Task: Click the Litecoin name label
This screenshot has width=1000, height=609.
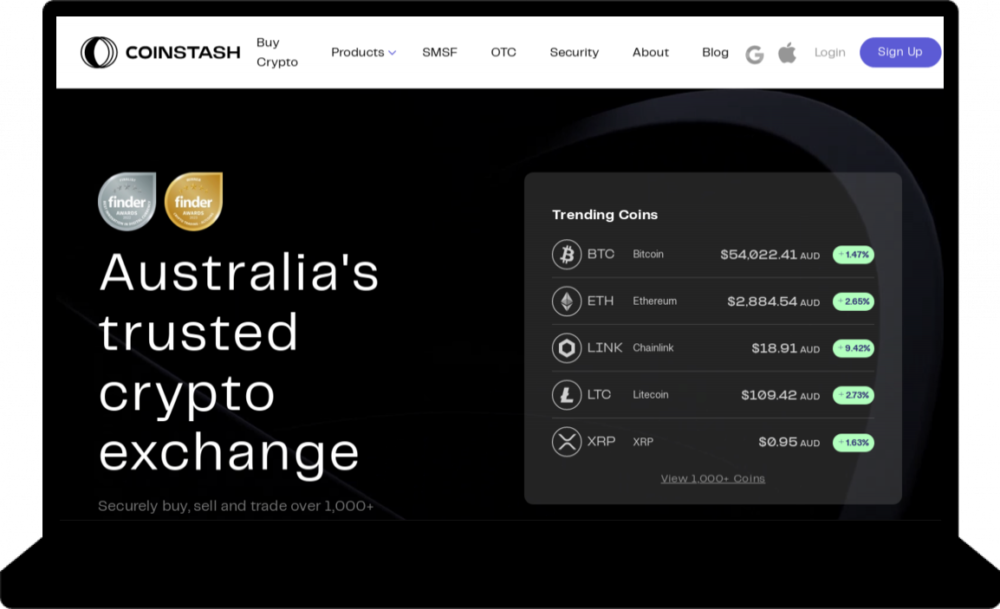Action: point(651,395)
